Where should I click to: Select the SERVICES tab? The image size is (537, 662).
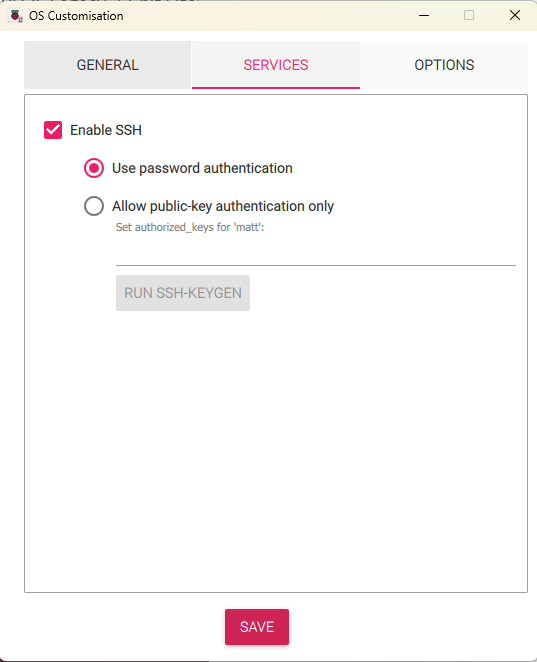point(276,65)
